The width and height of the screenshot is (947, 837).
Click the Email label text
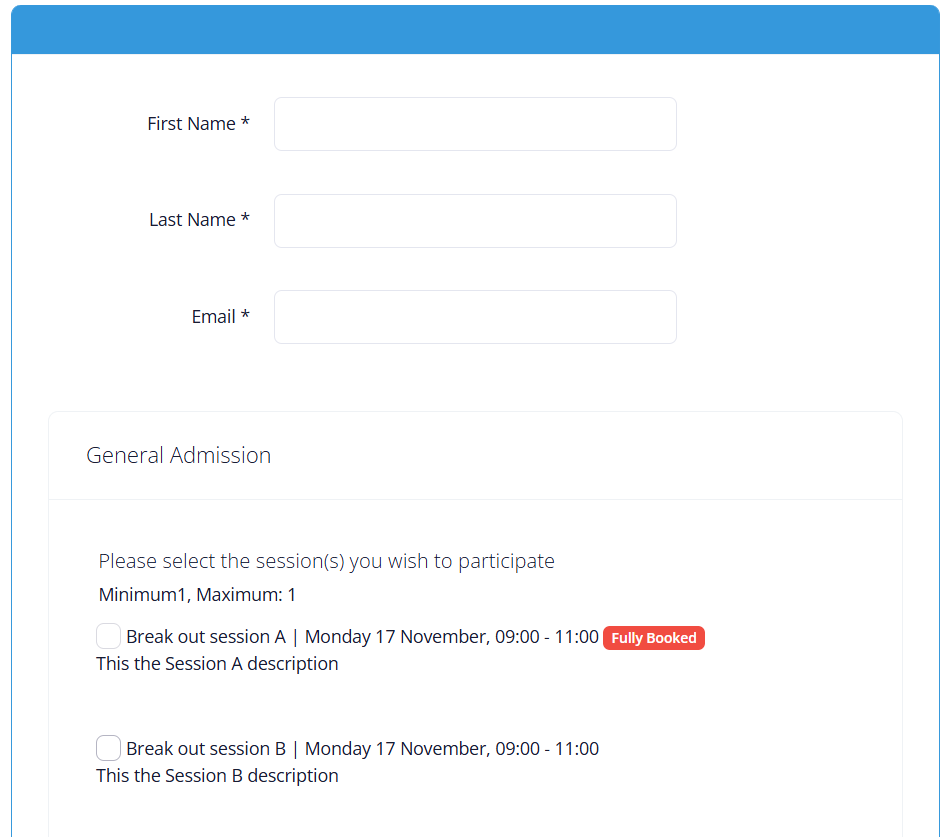pos(213,317)
